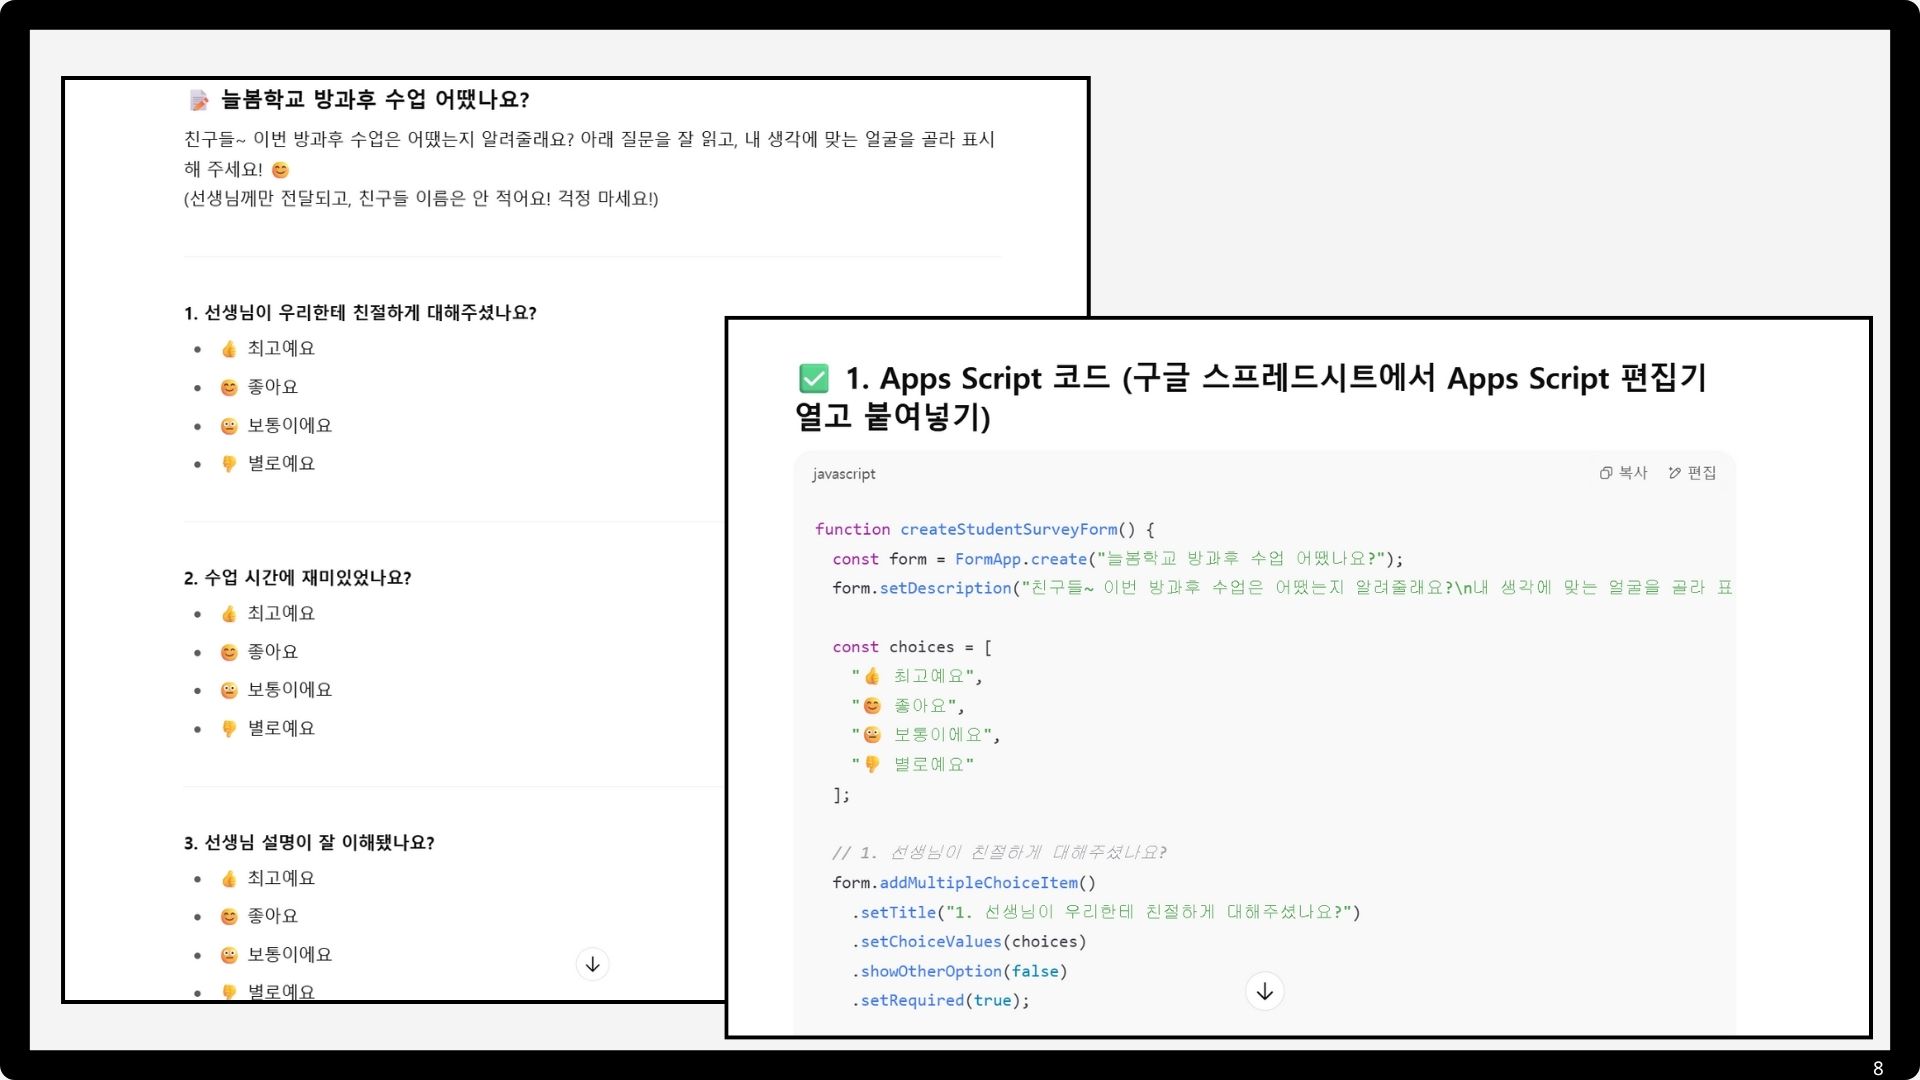The image size is (1920, 1080).
Task: Click green checkmark icon before Apps Script heading
Action: pos(814,379)
